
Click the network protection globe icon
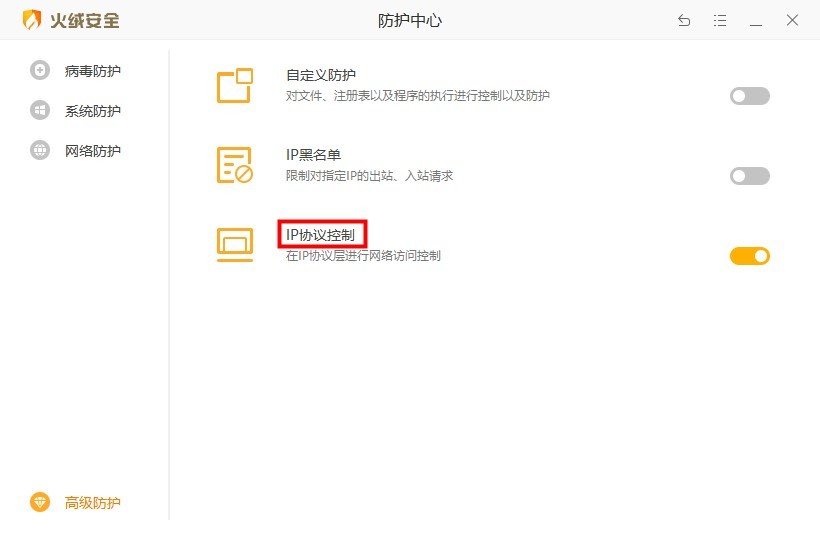pyautogui.click(x=40, y=150)
